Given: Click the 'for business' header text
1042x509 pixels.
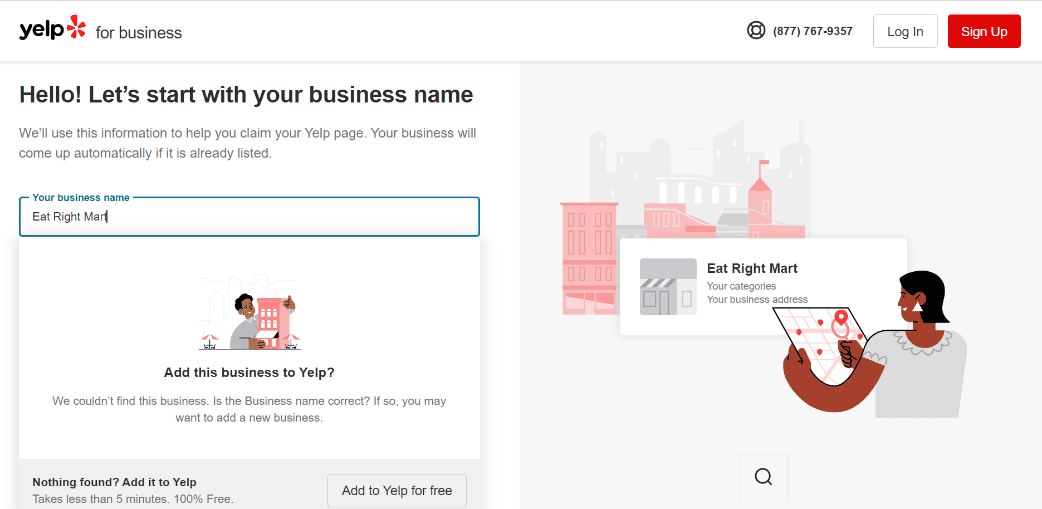Looking at the screenshot, I should [x=139, y=33].
